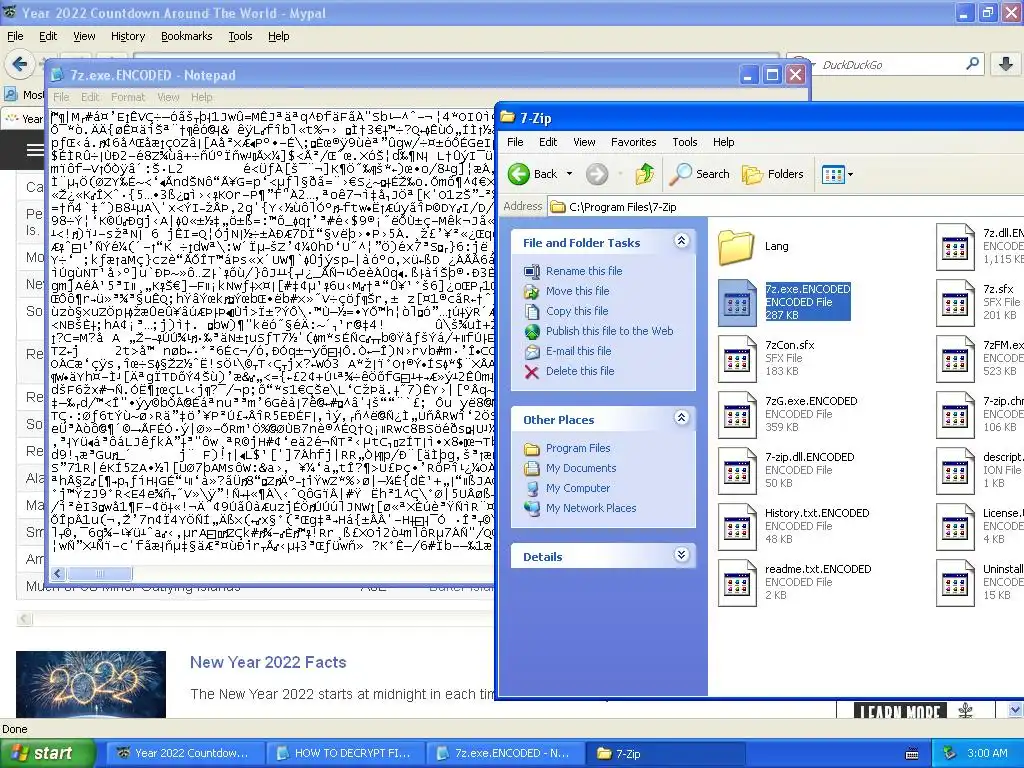
Task: Click the DuckDuckGo search field in Mypal
Action: point(891,65)
